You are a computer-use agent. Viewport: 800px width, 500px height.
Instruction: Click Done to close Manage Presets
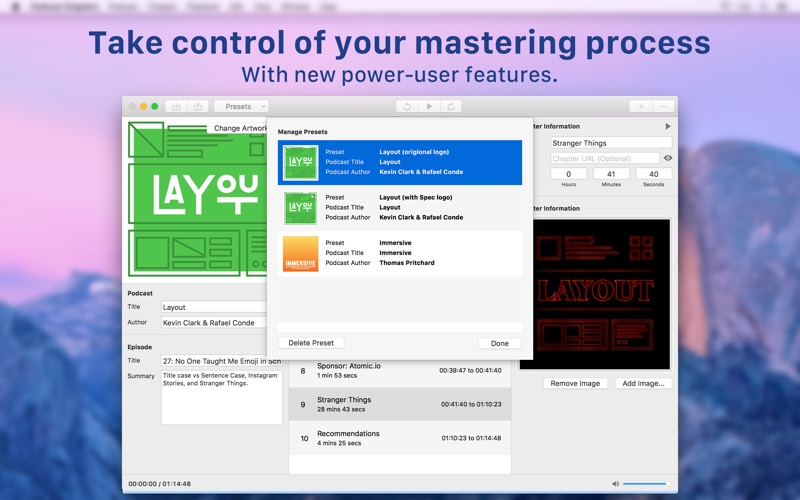(x=499, y=343)
